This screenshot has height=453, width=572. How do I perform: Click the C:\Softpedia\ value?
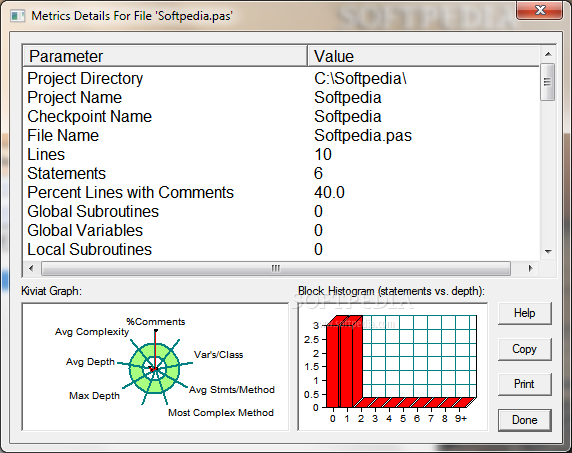[360, 78]
